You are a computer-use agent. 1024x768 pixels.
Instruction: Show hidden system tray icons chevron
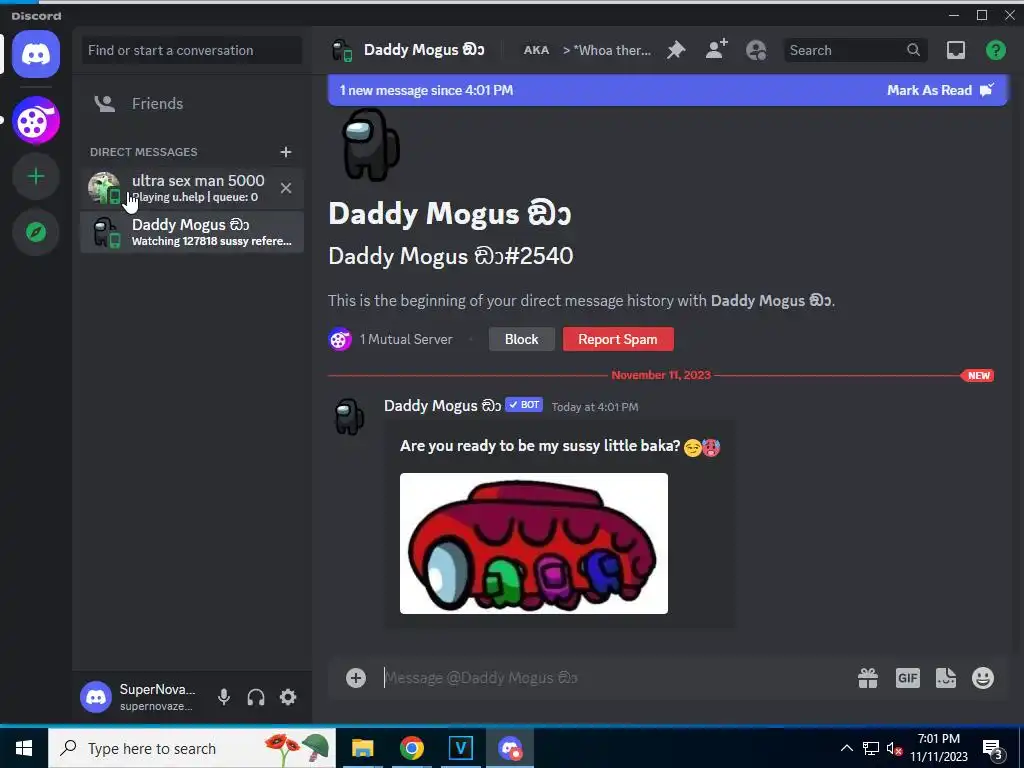[846, 748]
